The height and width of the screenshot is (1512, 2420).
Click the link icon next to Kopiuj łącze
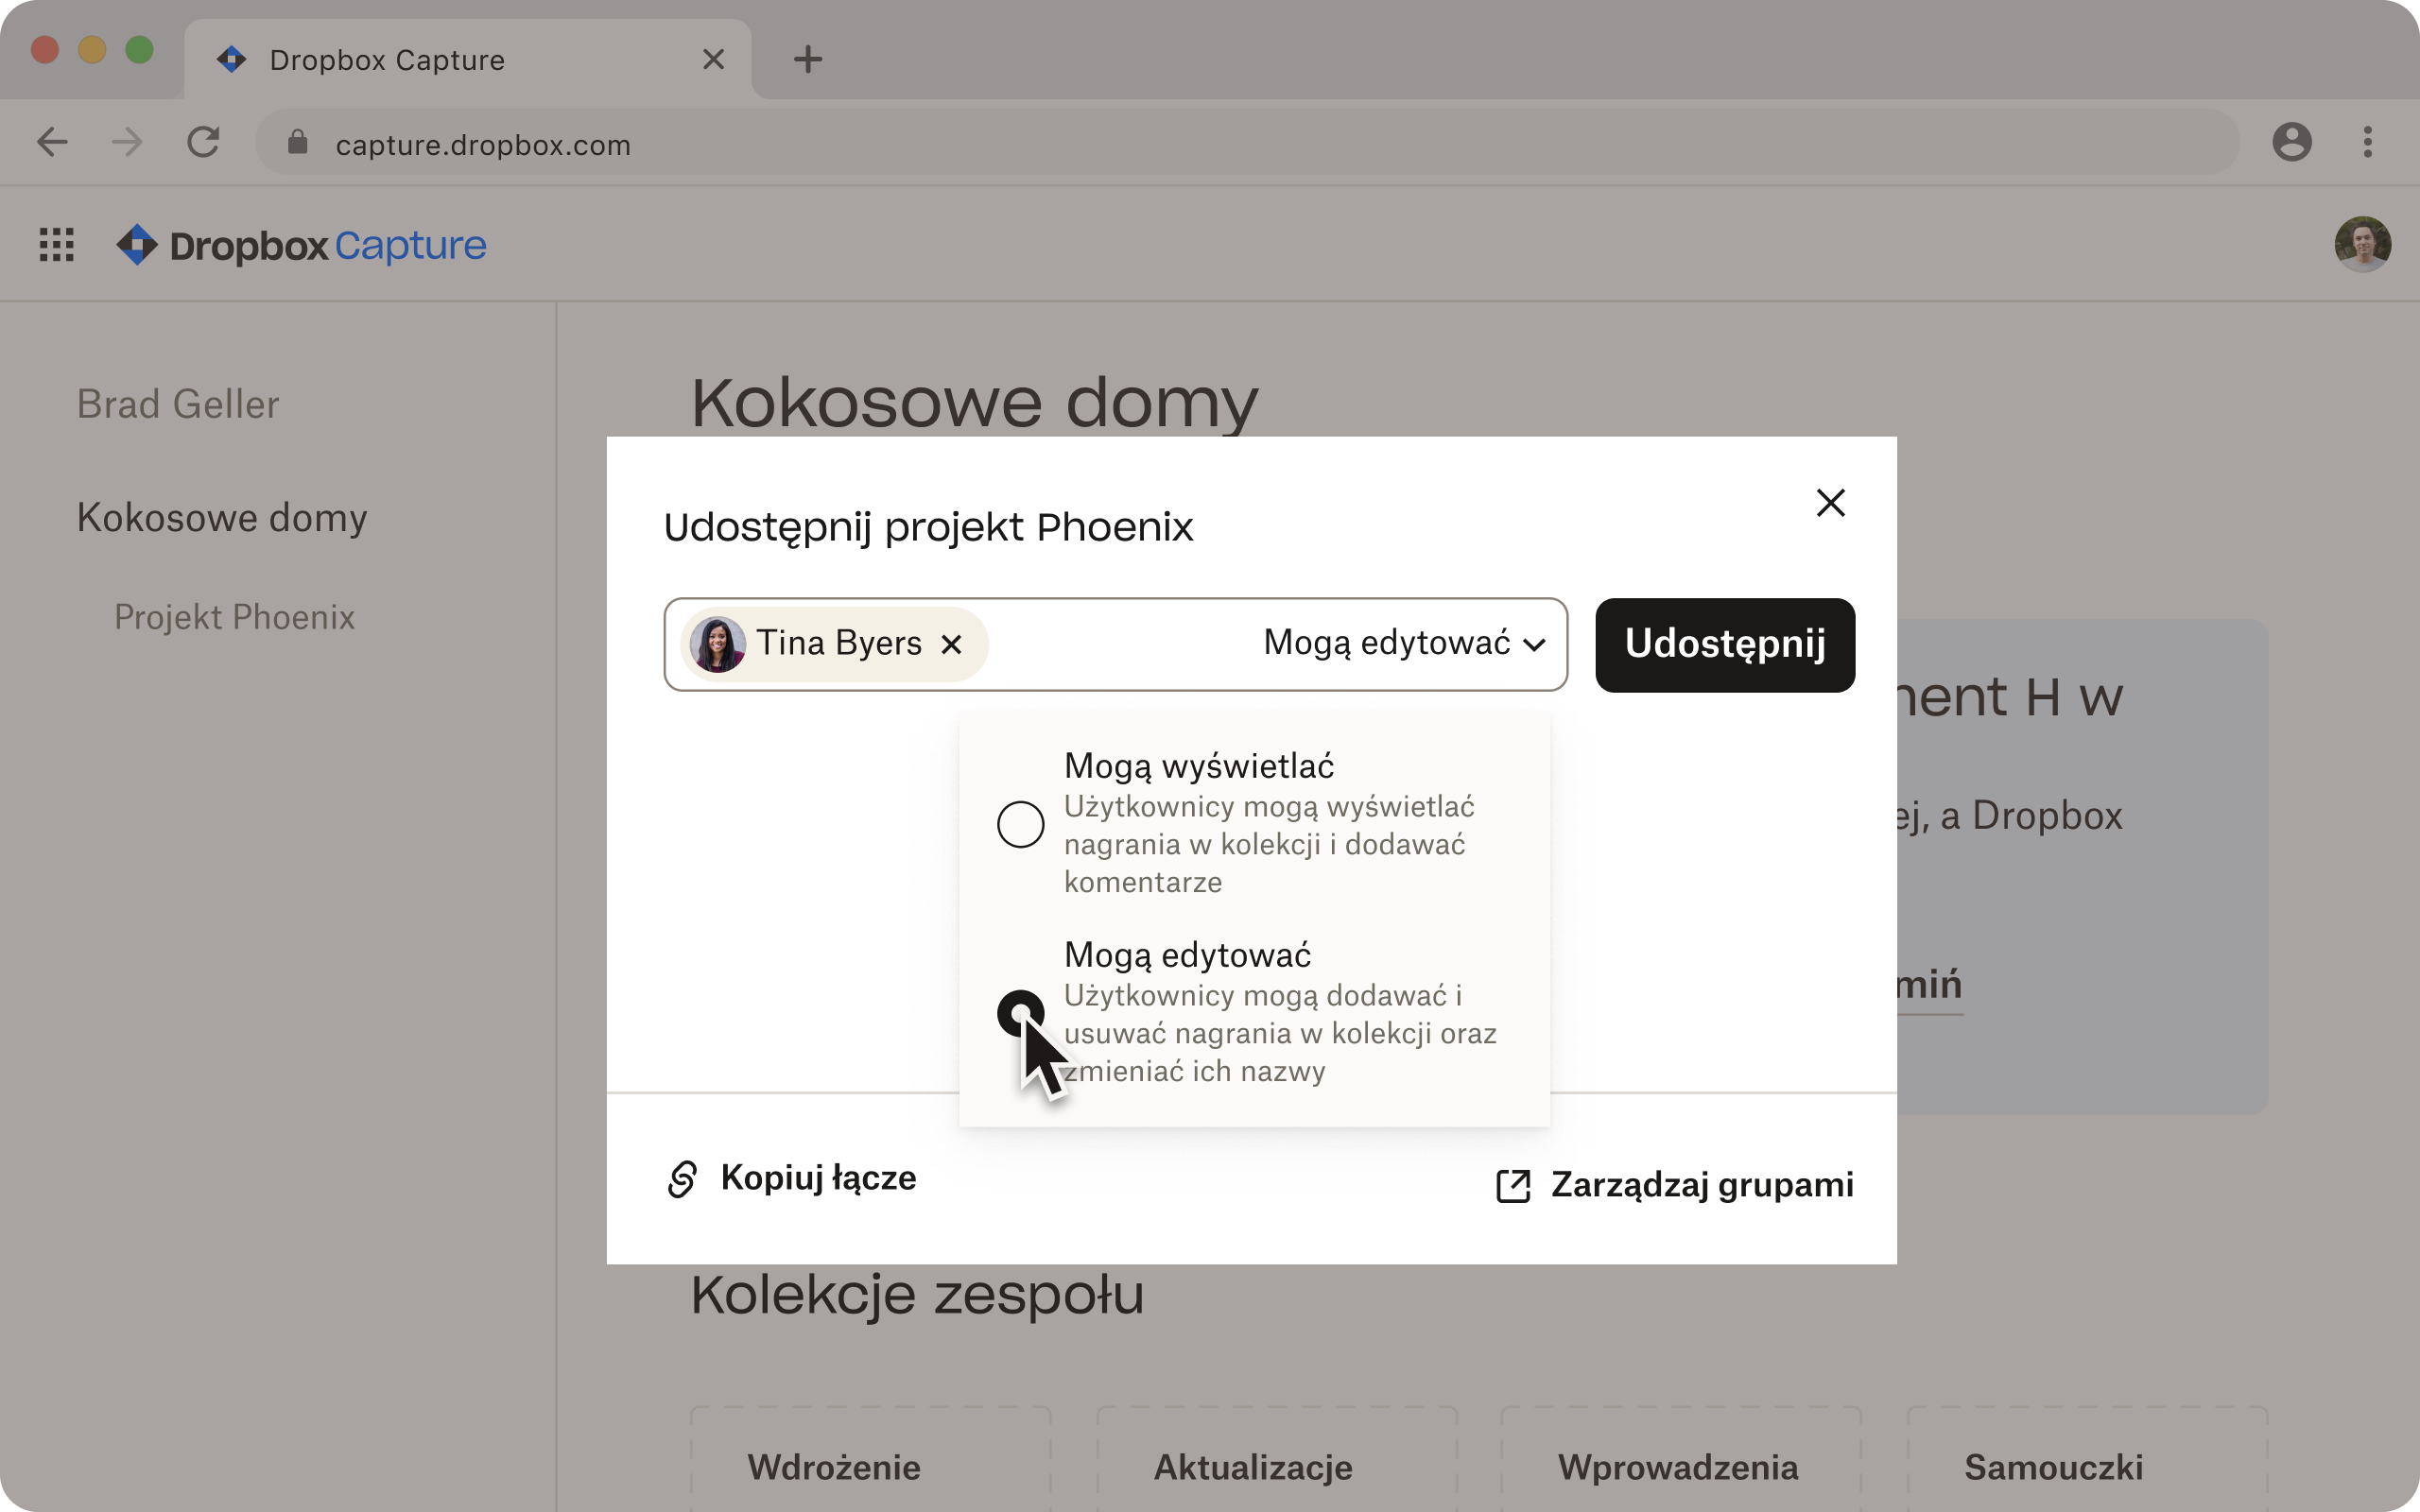[682, 1179]
